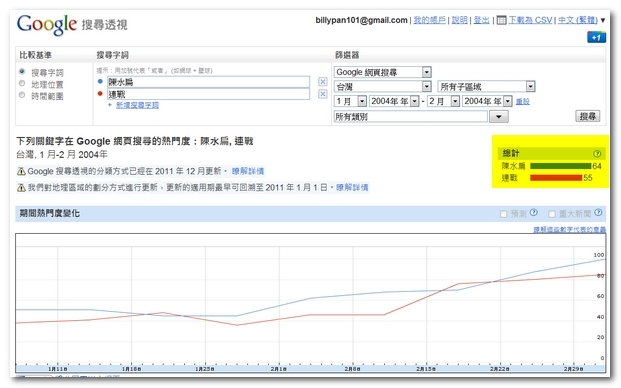The width and height of the screenshot is (621, 388).
Task: Open 瞭解詳情 link for 地理區域 notice
Action: point(352,187)
